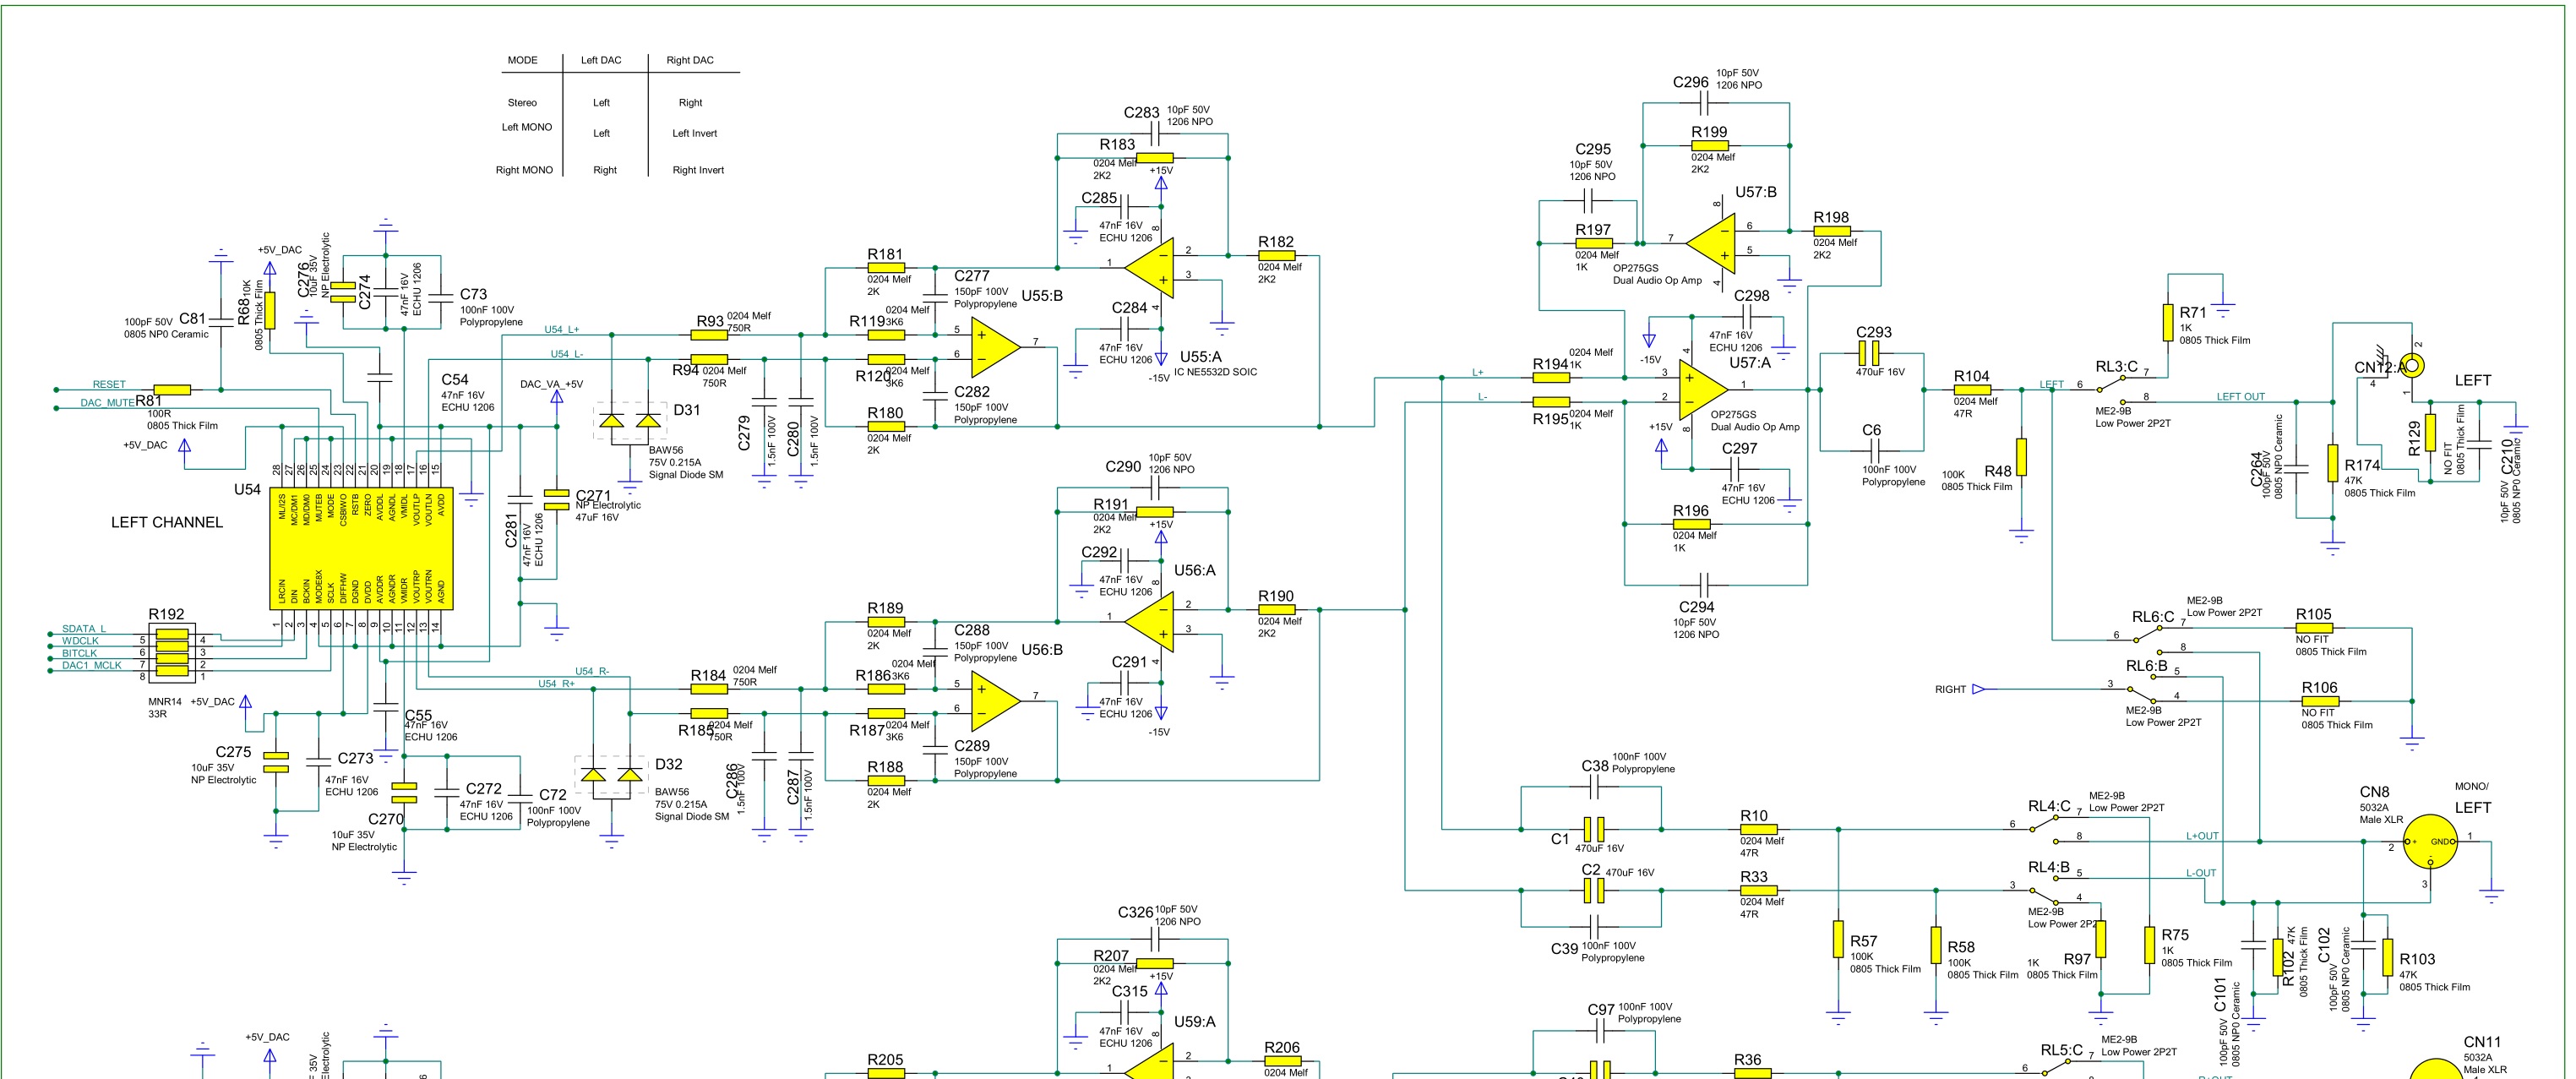Click the 'Left MONO' table entry
Viewport: 2576px width, 1079px height.
pyautogui.click(x=527, y=127)
